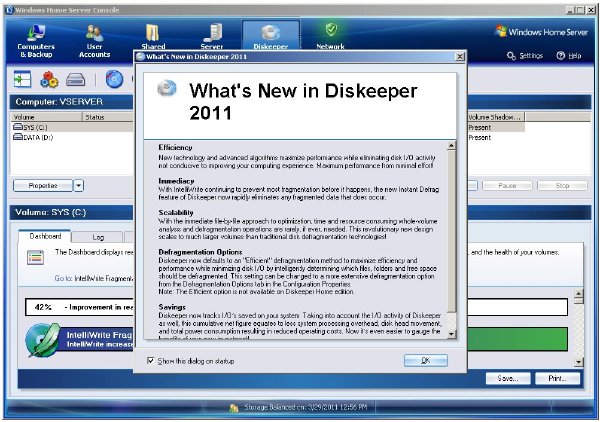This screenshot has width=600, height=422.
Task: Open Help in the console header
Action: 569,56
